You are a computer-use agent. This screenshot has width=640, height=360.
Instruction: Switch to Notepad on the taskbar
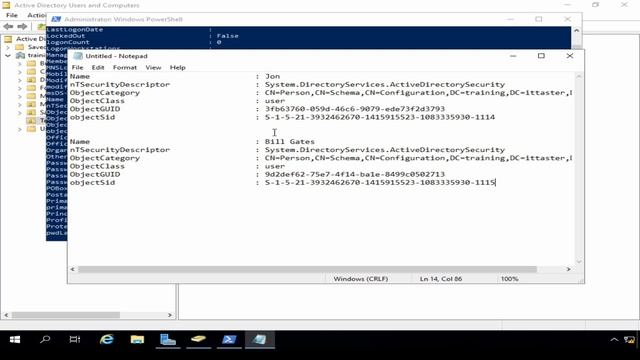pyautogui.click(x=260, y=340)
